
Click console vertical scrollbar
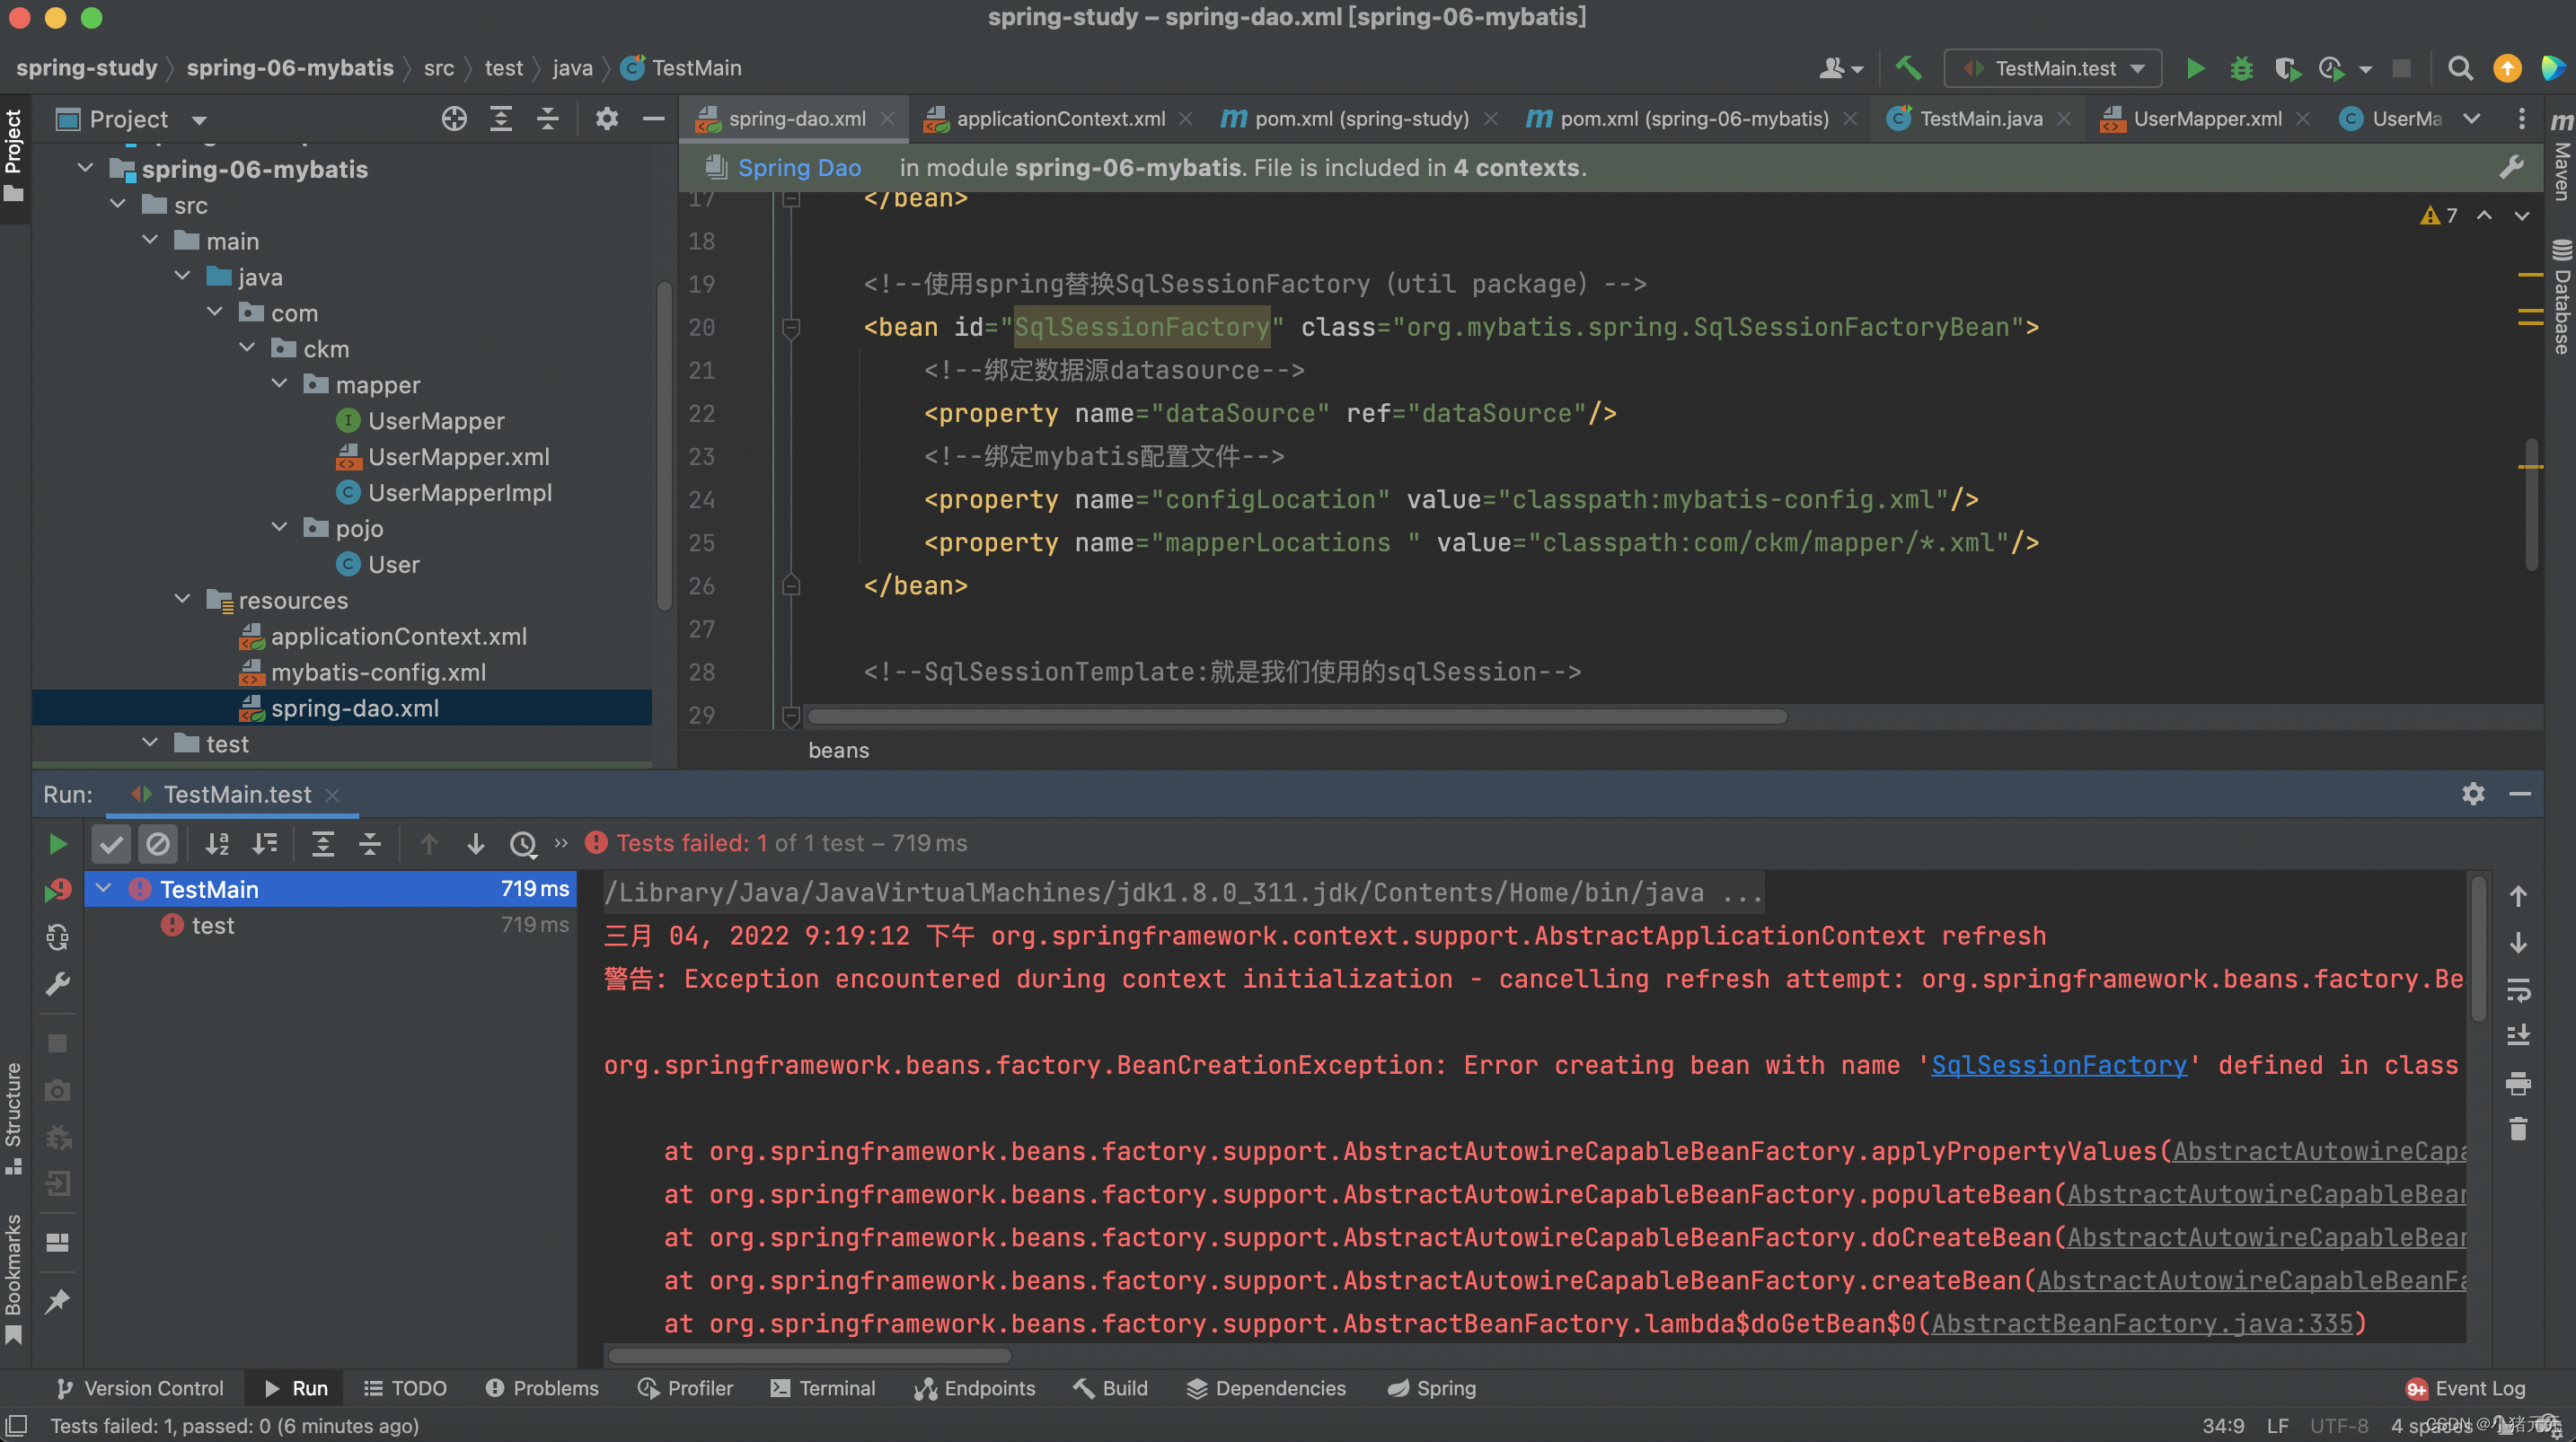point(2478,948)
